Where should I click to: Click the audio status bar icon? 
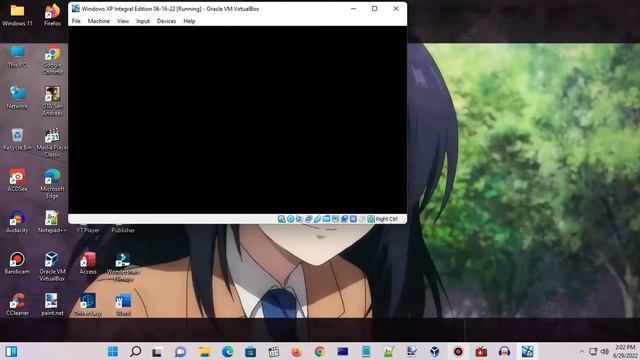(299, 219)
